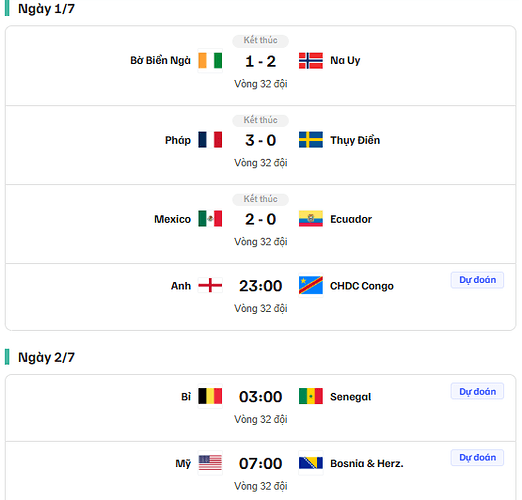Click the Norway flag icon
The height and width of the screenshot is (500, 522).
click(311, 61)
